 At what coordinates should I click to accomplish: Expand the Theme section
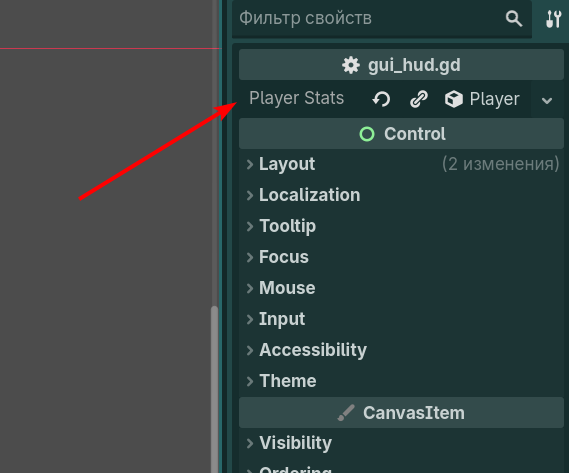click(x=401, y=381)
